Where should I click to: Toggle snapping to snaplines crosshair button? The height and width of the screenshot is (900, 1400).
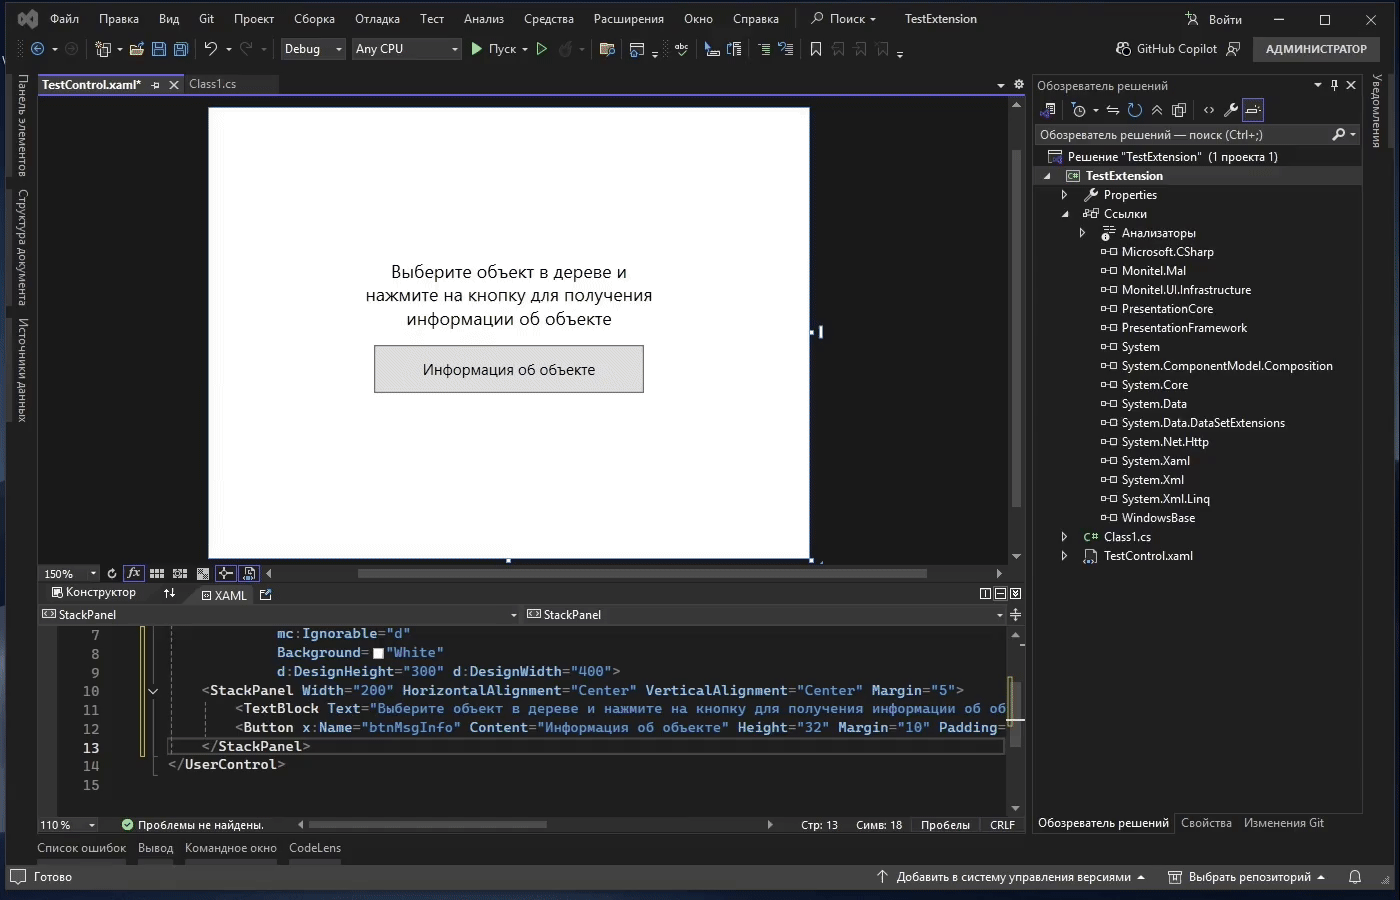click(226, 573)
